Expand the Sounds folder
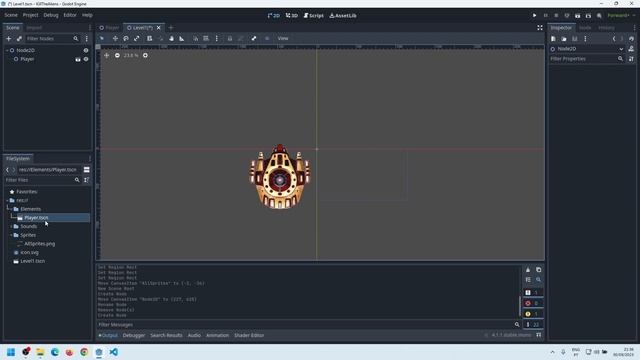640x360 pixels. [11, 226]
